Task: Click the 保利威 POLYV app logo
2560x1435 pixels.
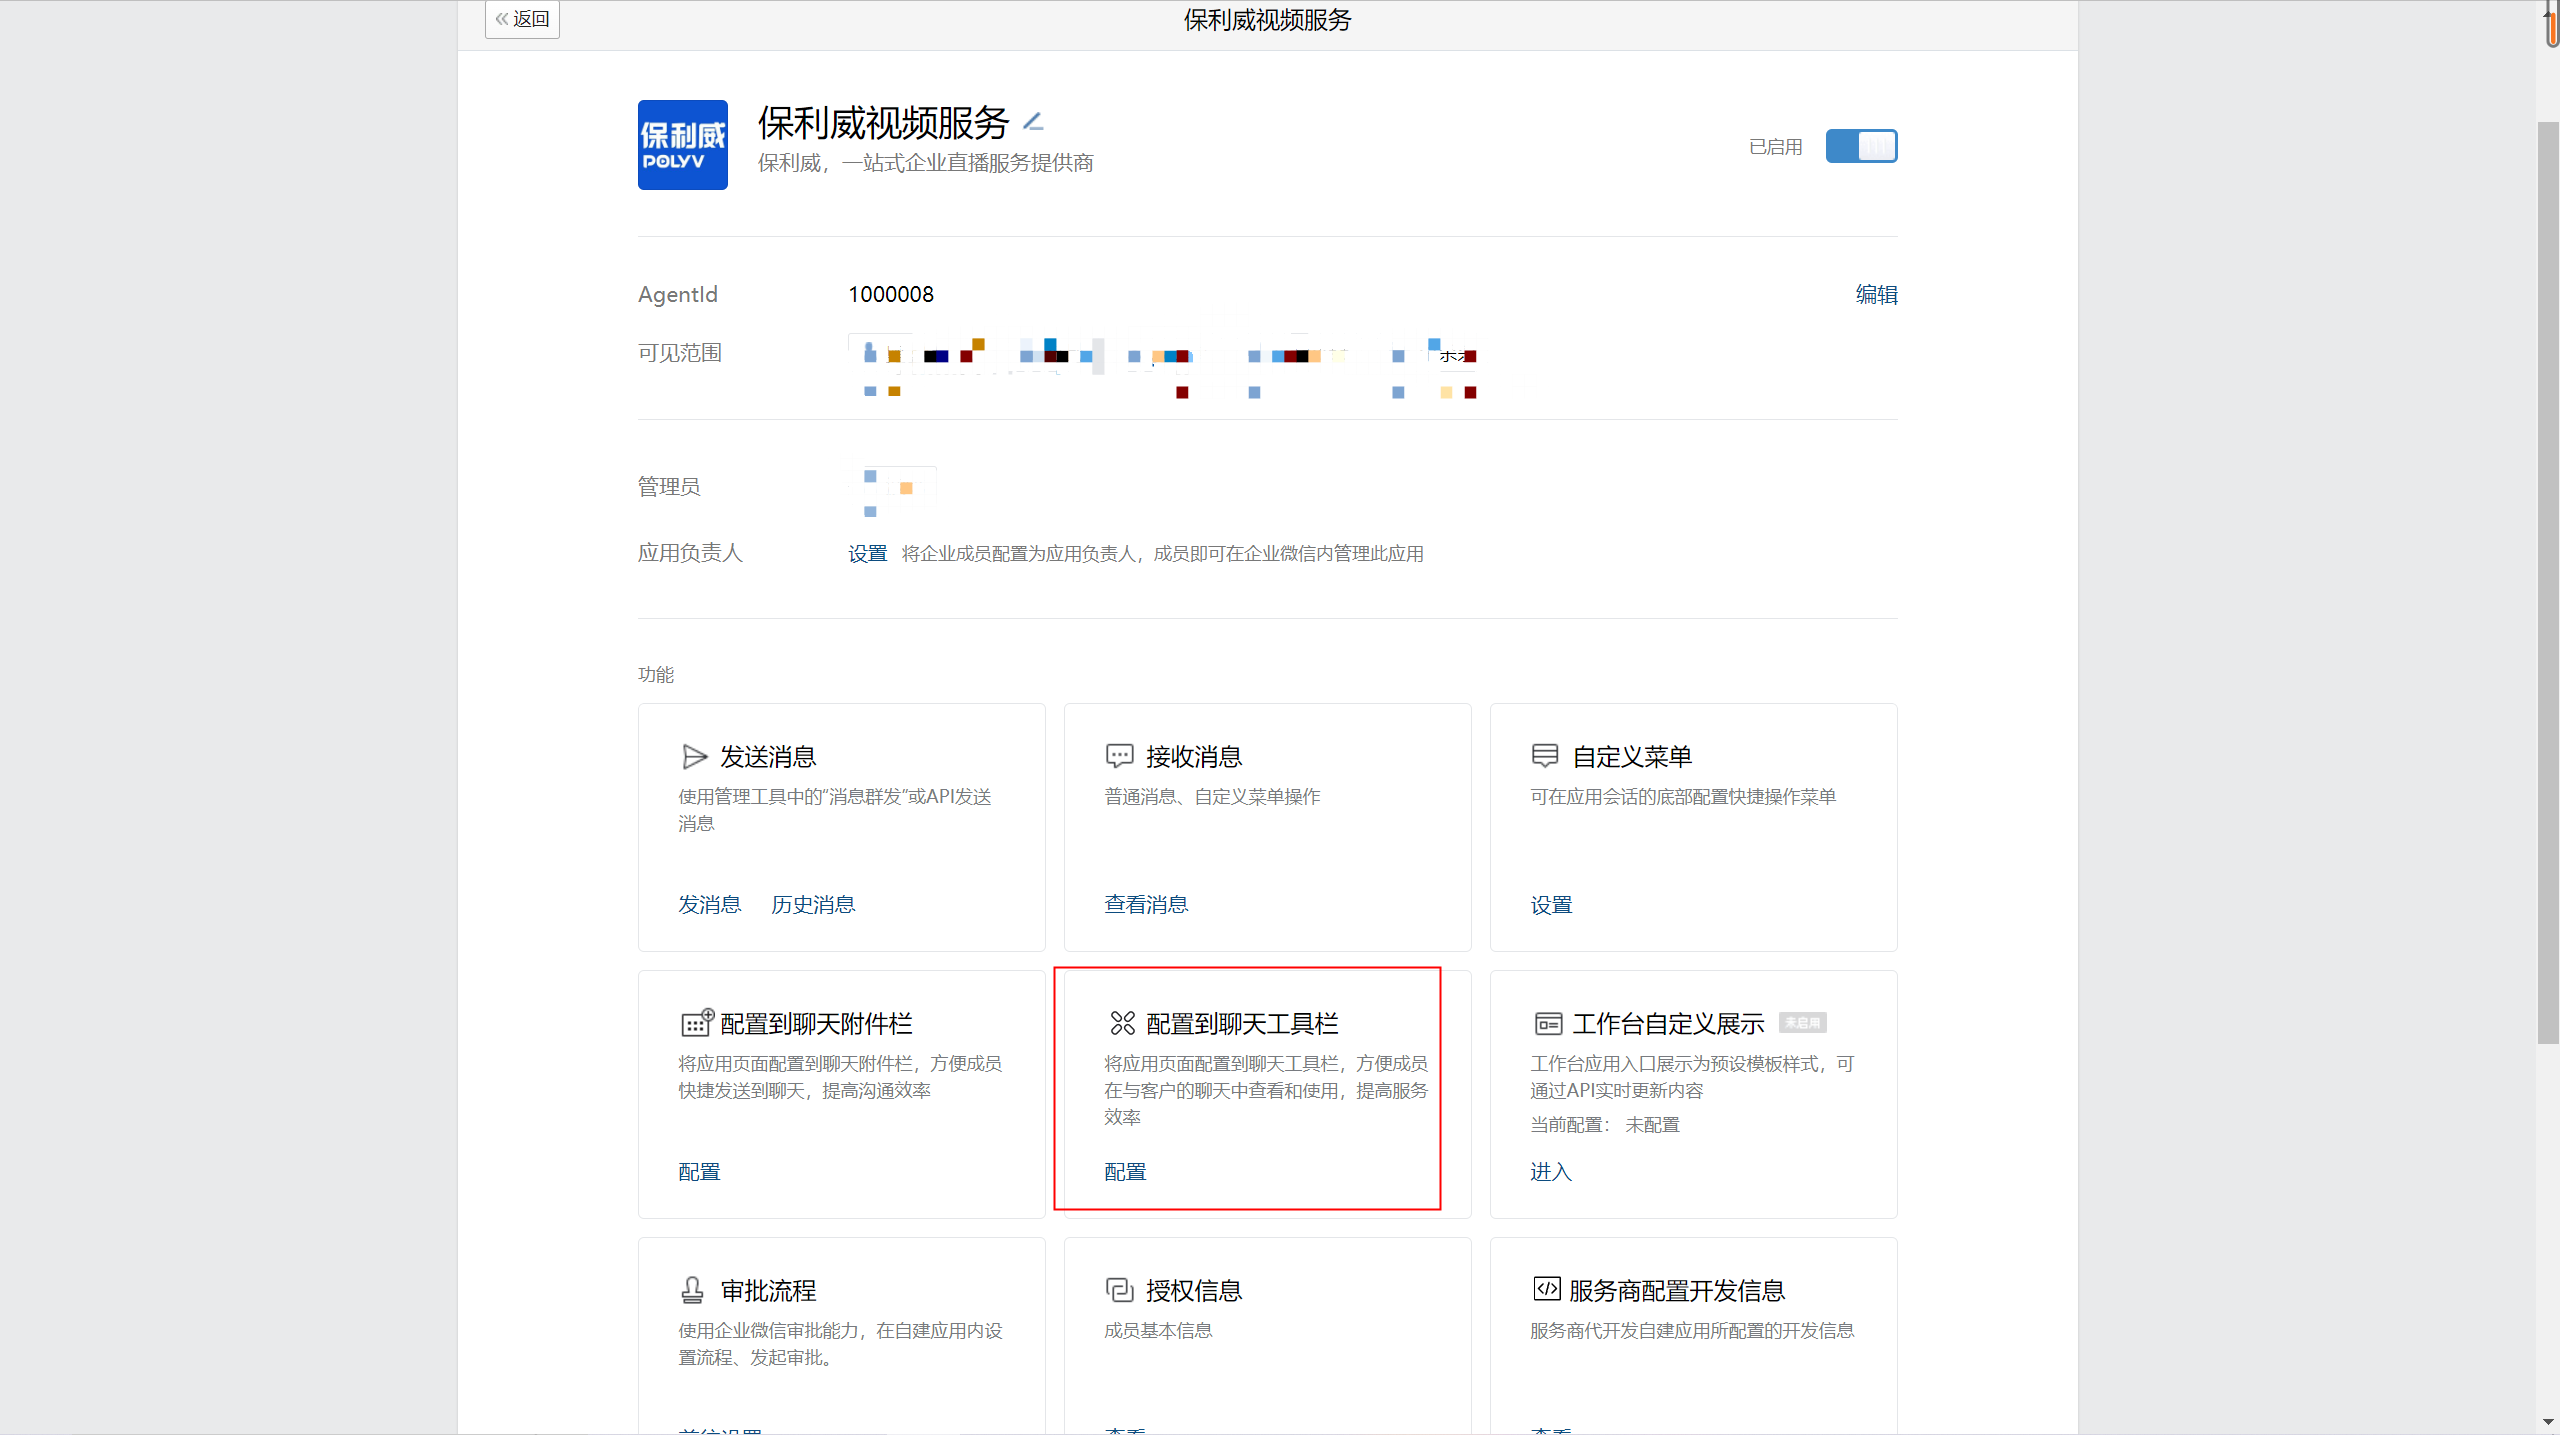Action: [x=683, y=145]
